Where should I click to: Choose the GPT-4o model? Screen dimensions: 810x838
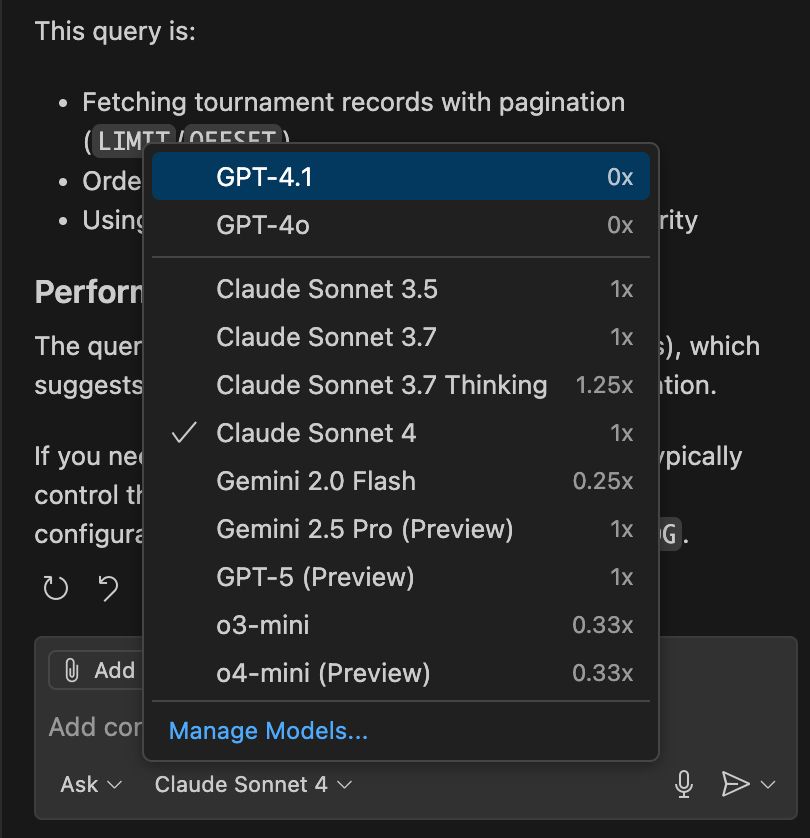(x=401, y=224)
